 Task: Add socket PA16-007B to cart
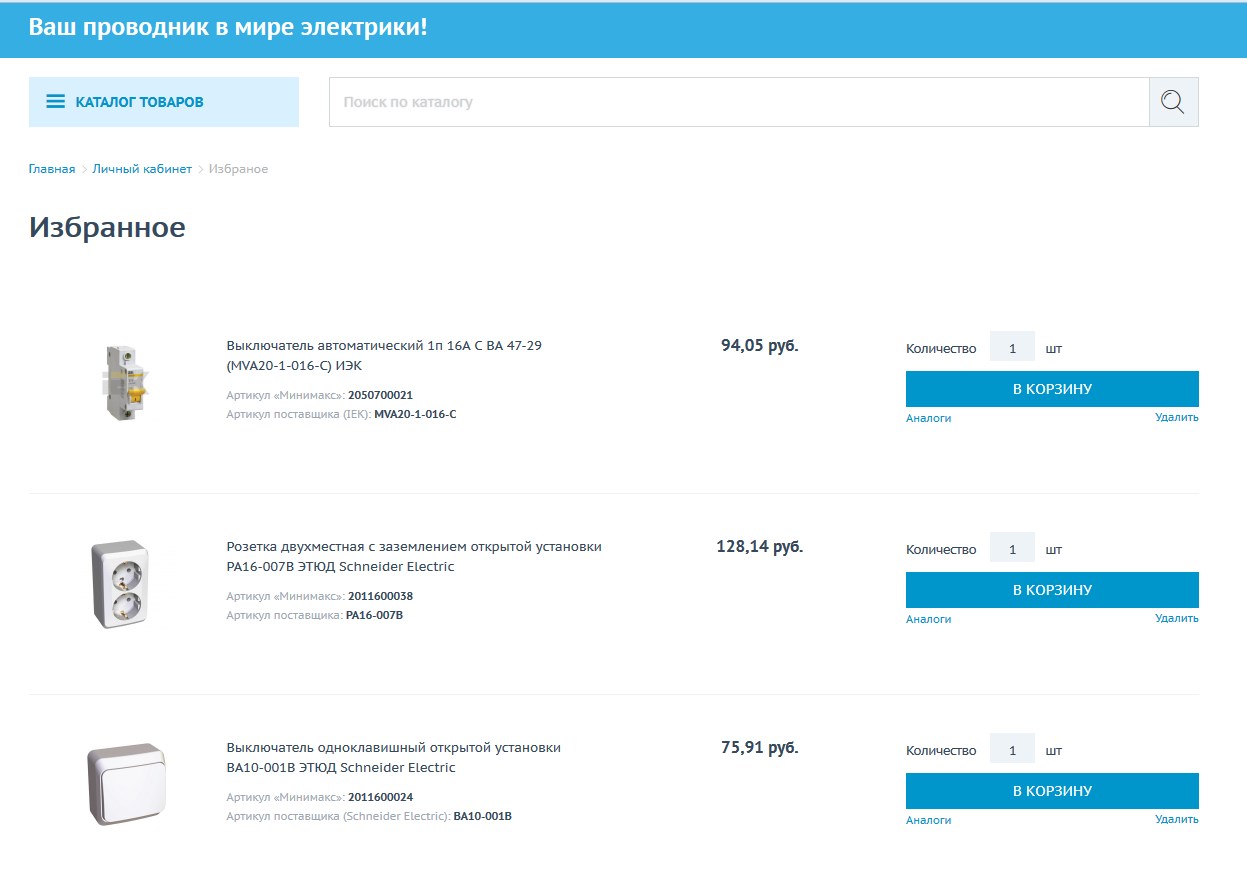coord(1052,590)
